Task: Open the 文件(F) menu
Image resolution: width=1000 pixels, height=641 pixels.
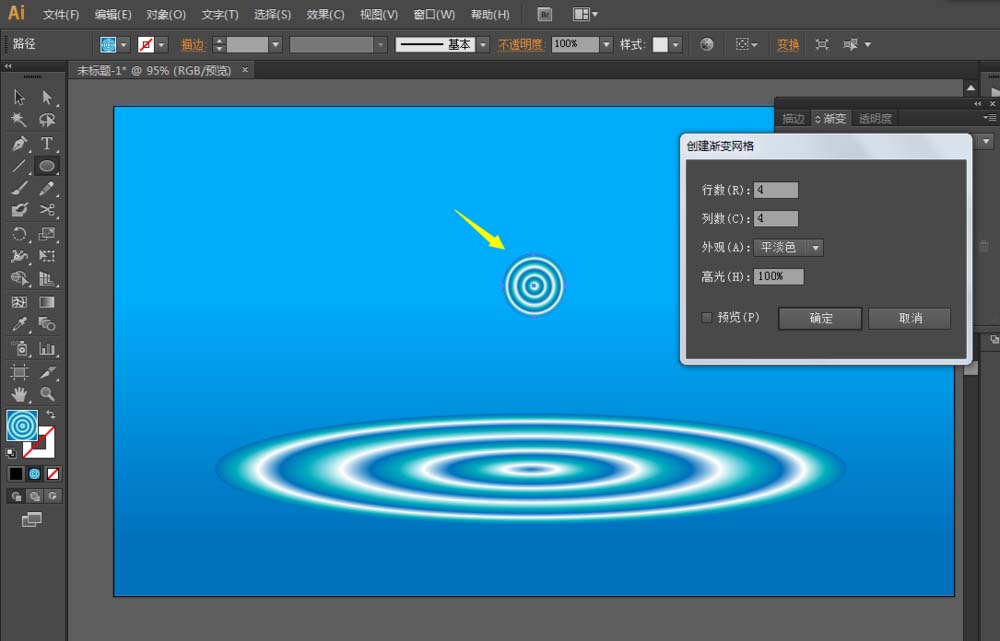Action: pyautogui.click(x=61, y=14)
